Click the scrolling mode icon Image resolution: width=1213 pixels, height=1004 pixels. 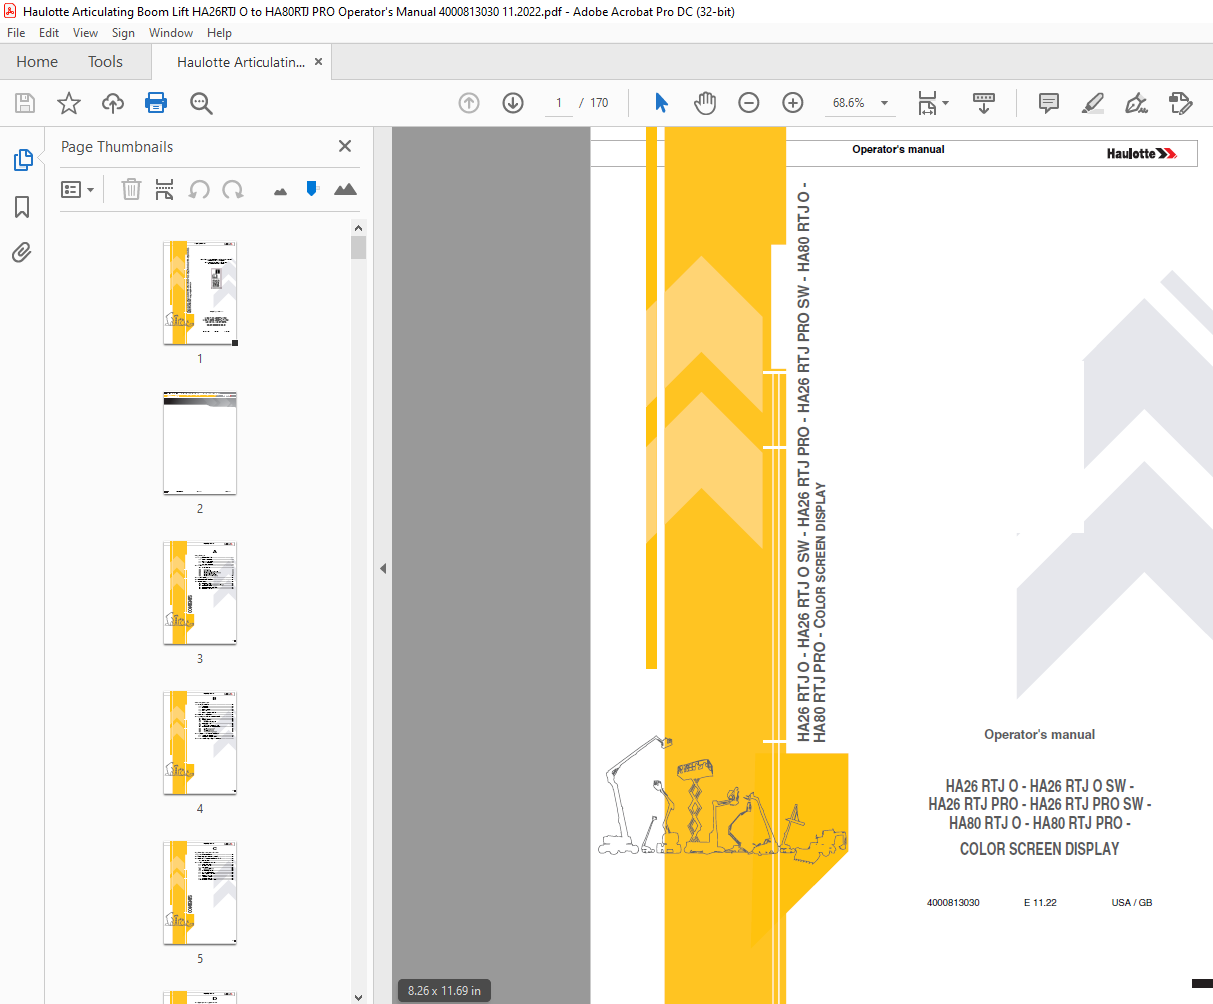[x=984, y=103]
